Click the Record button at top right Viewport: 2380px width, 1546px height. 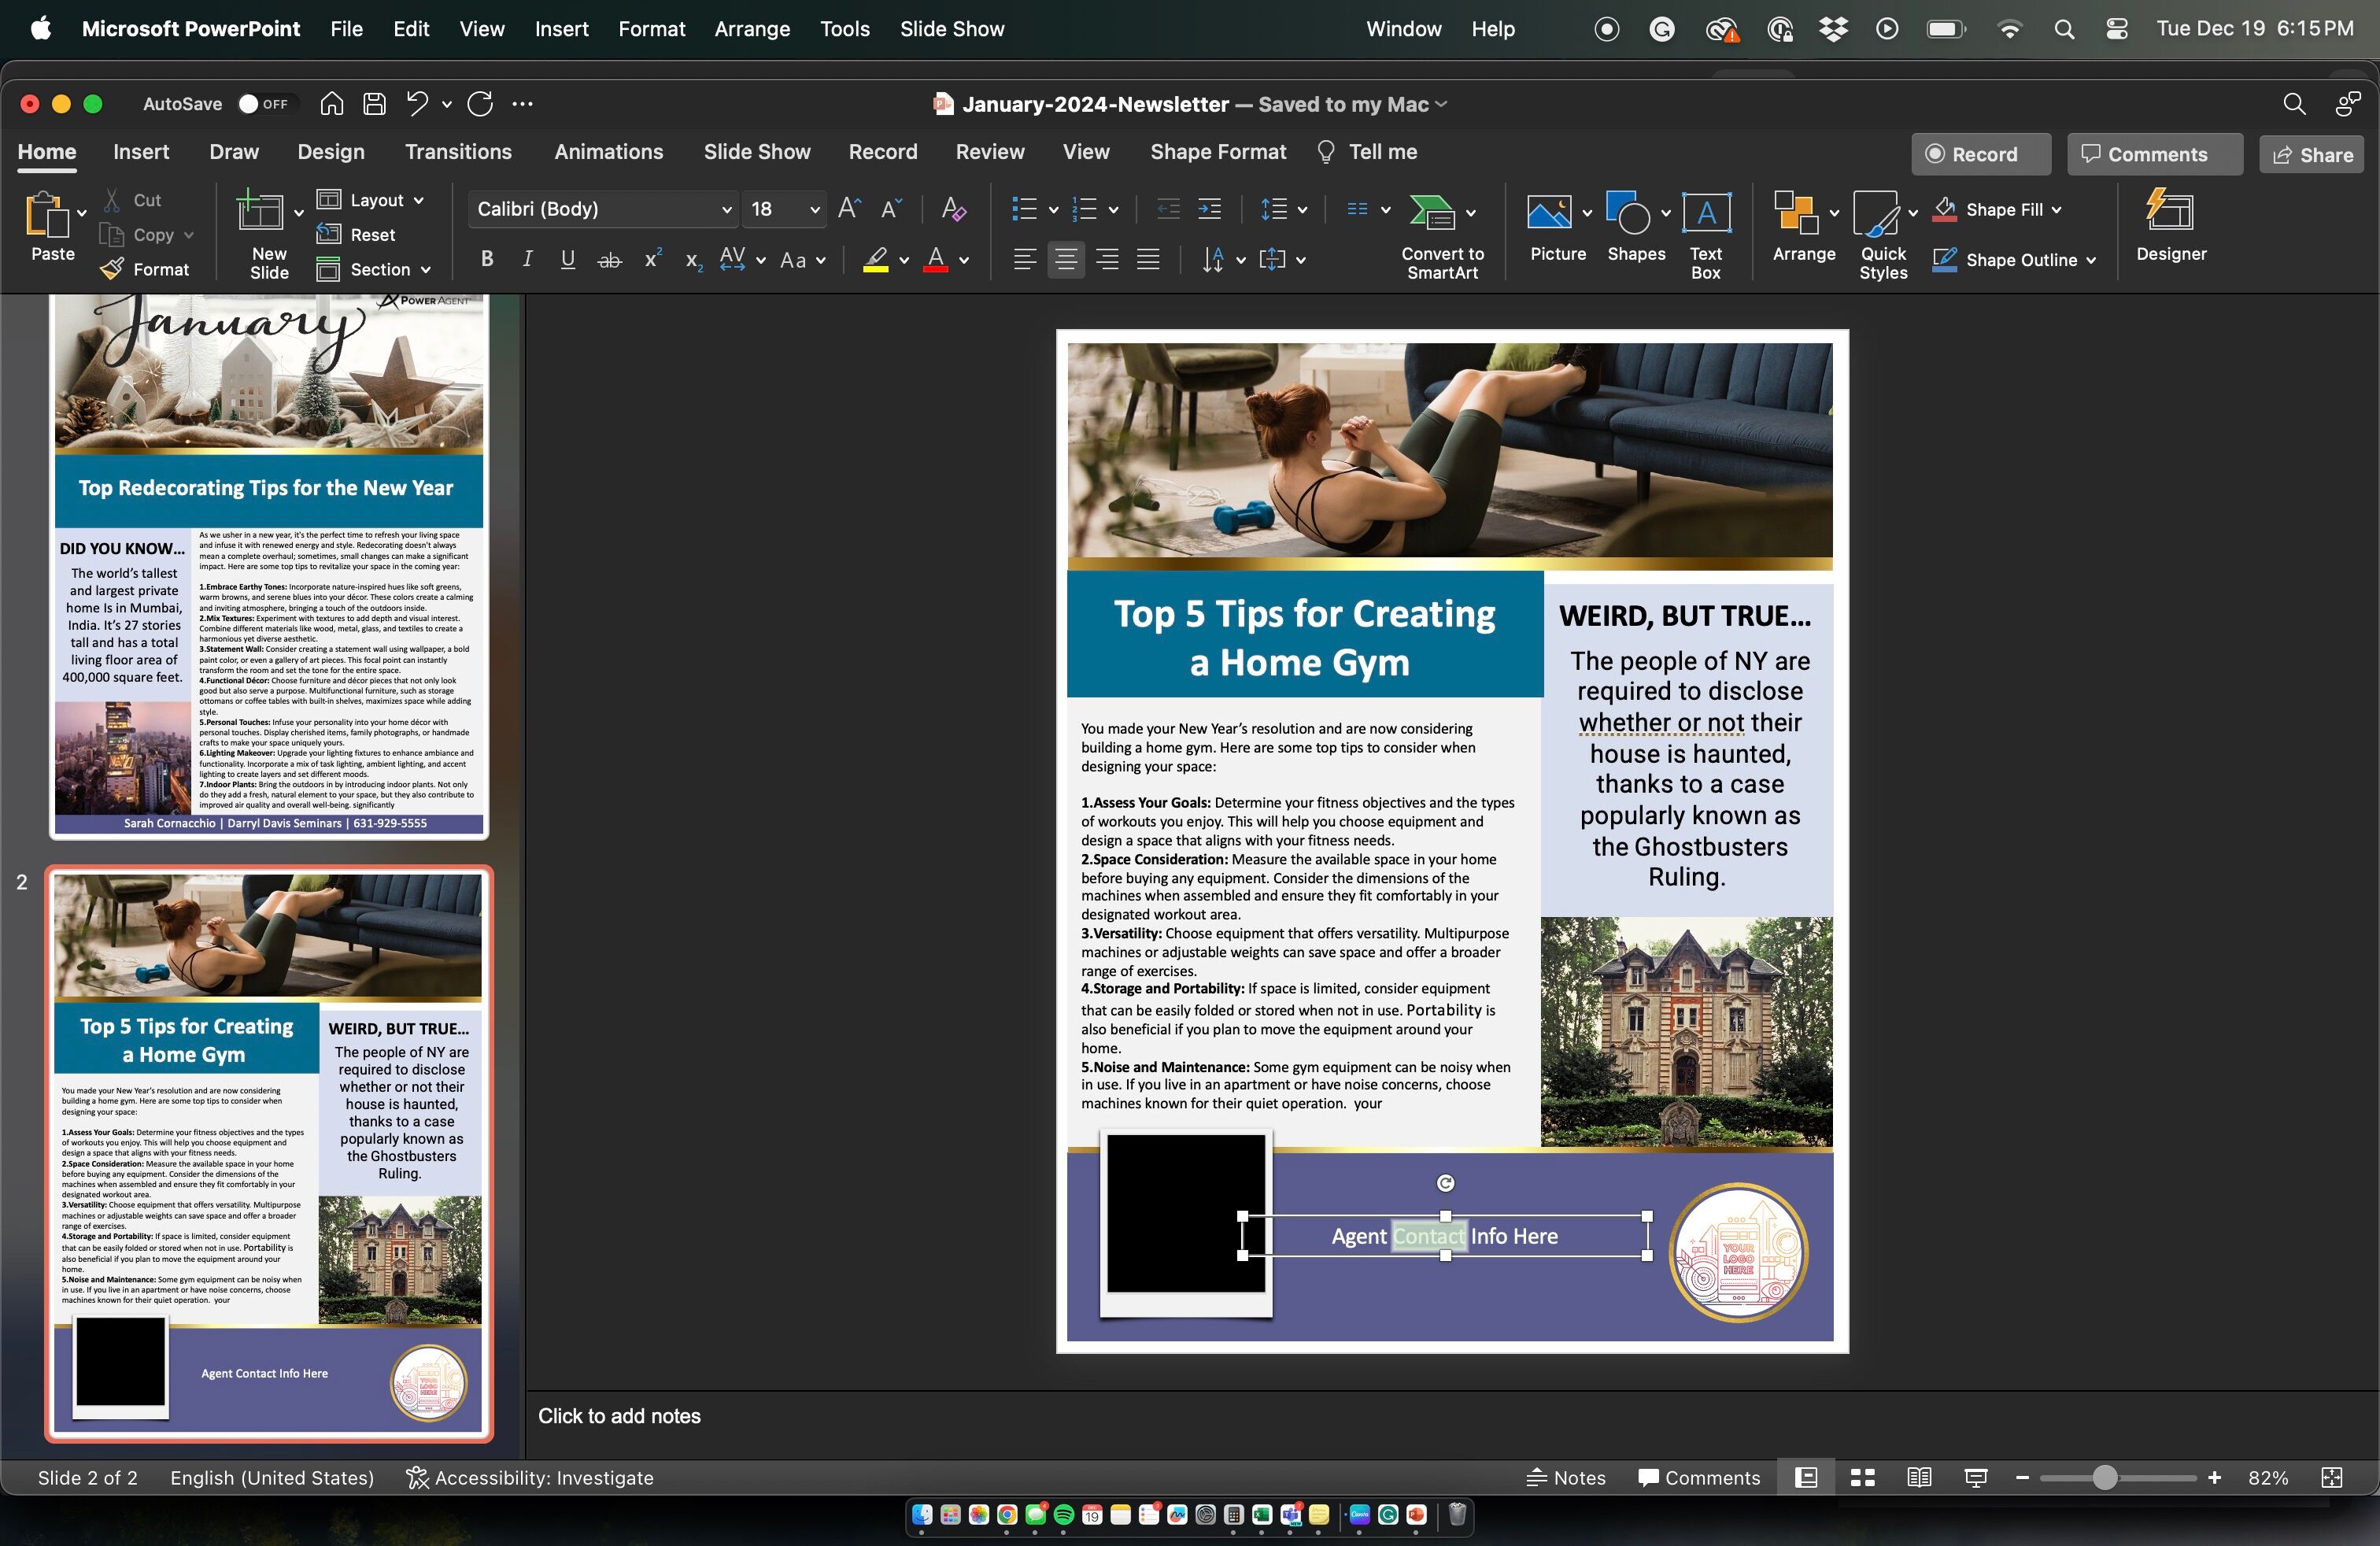pyautogui.click(x=1980, y=155)
